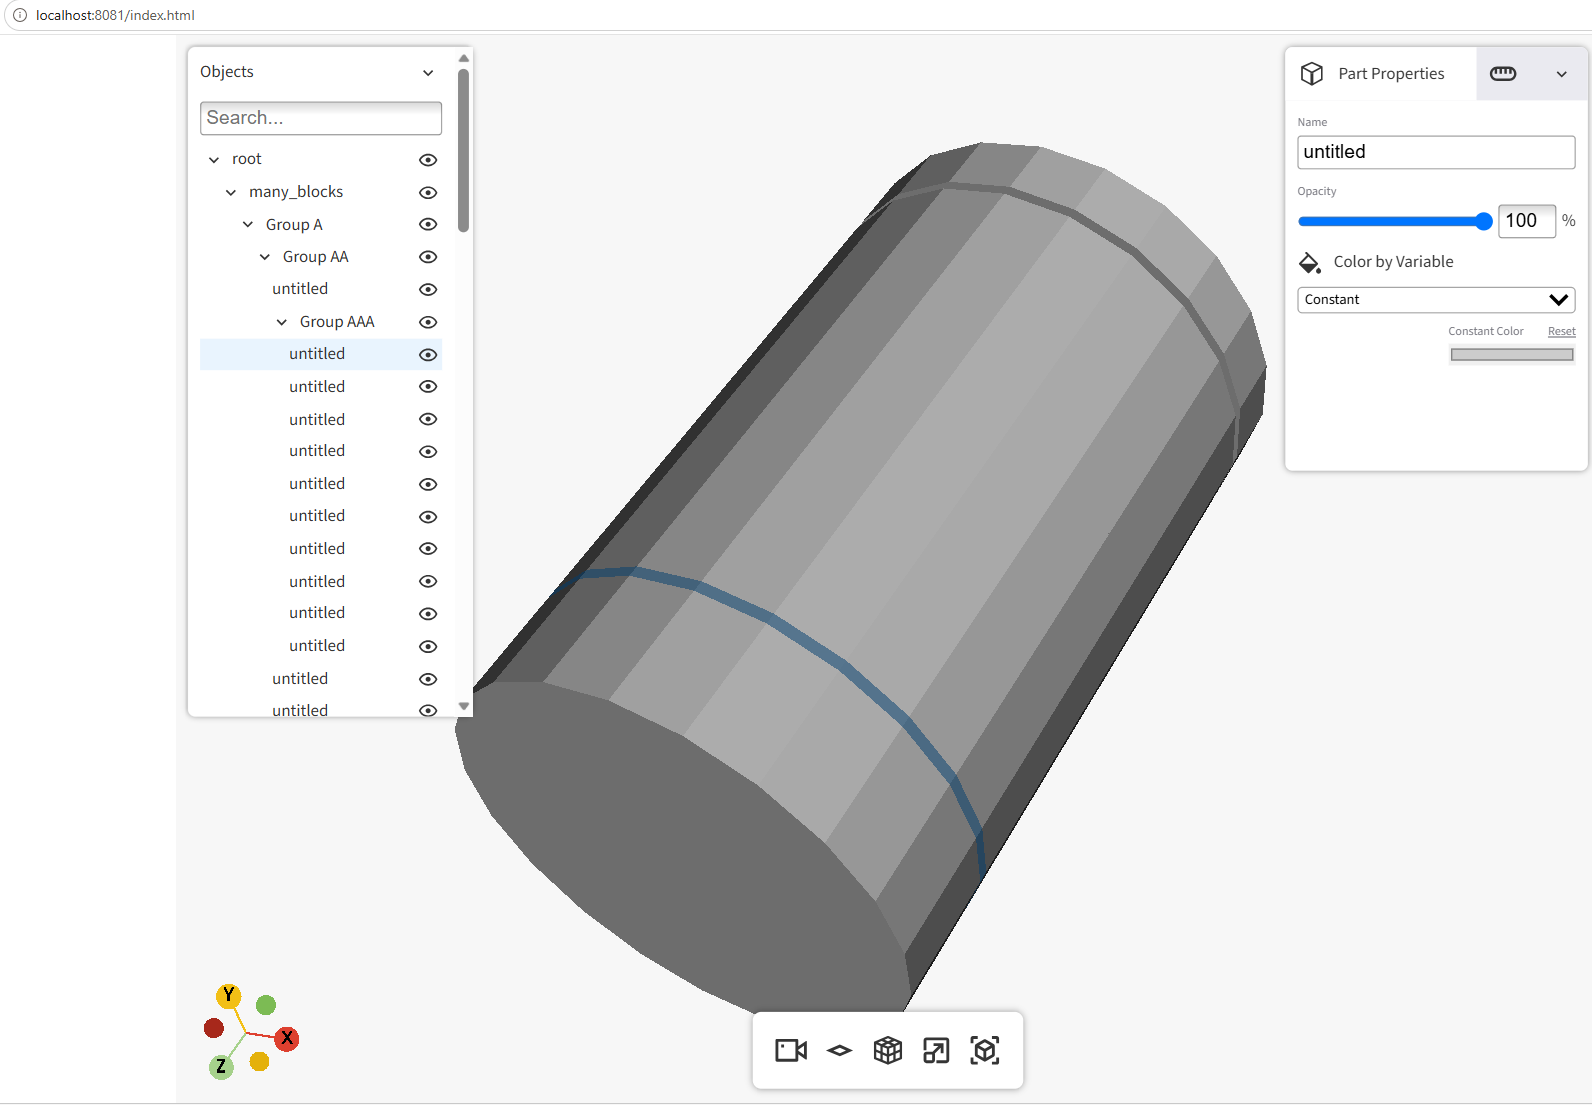Hide the highlighted untitled part via eye
Image resolution: width=1592 pixels, height=1106 pixels.
(x=428, y=355)
